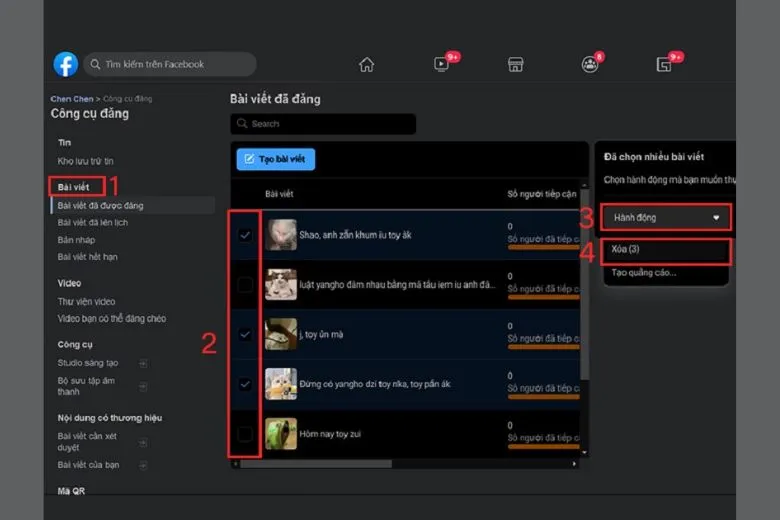780x520 pixels.
Task: Open thumbnail of post 'j, toy ủn mà'
Action: click(x=281, y=334)
